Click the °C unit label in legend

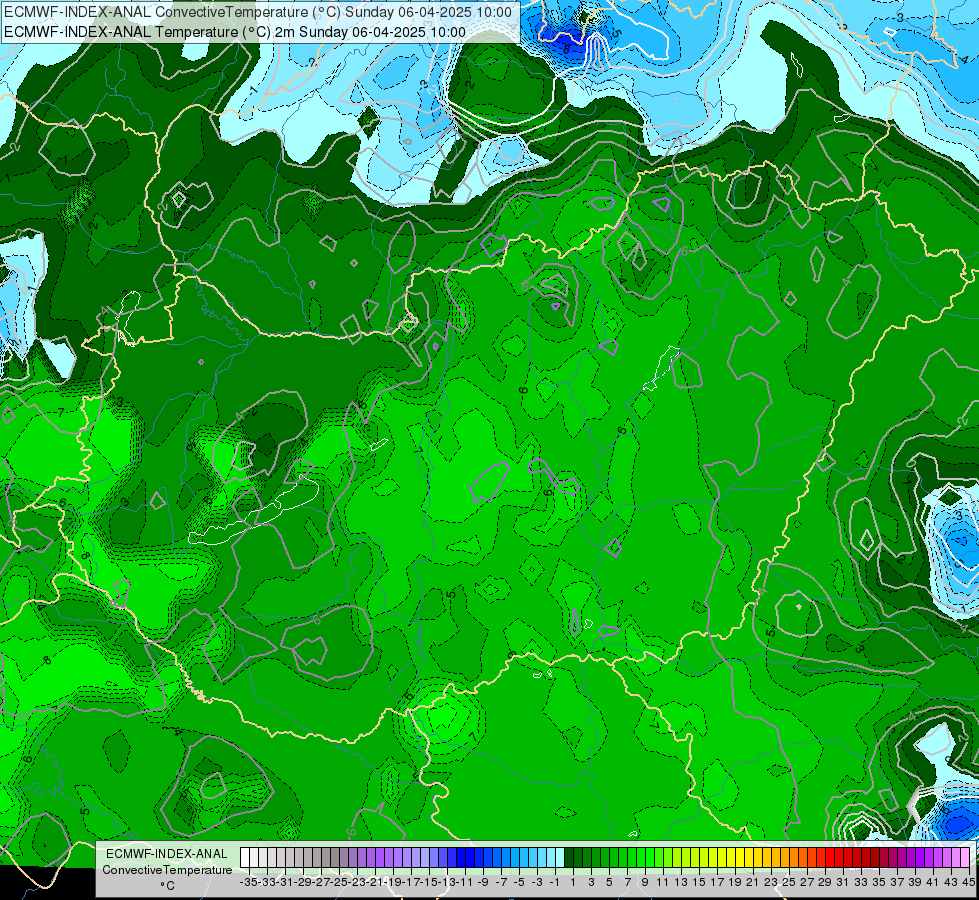point(167,886)
